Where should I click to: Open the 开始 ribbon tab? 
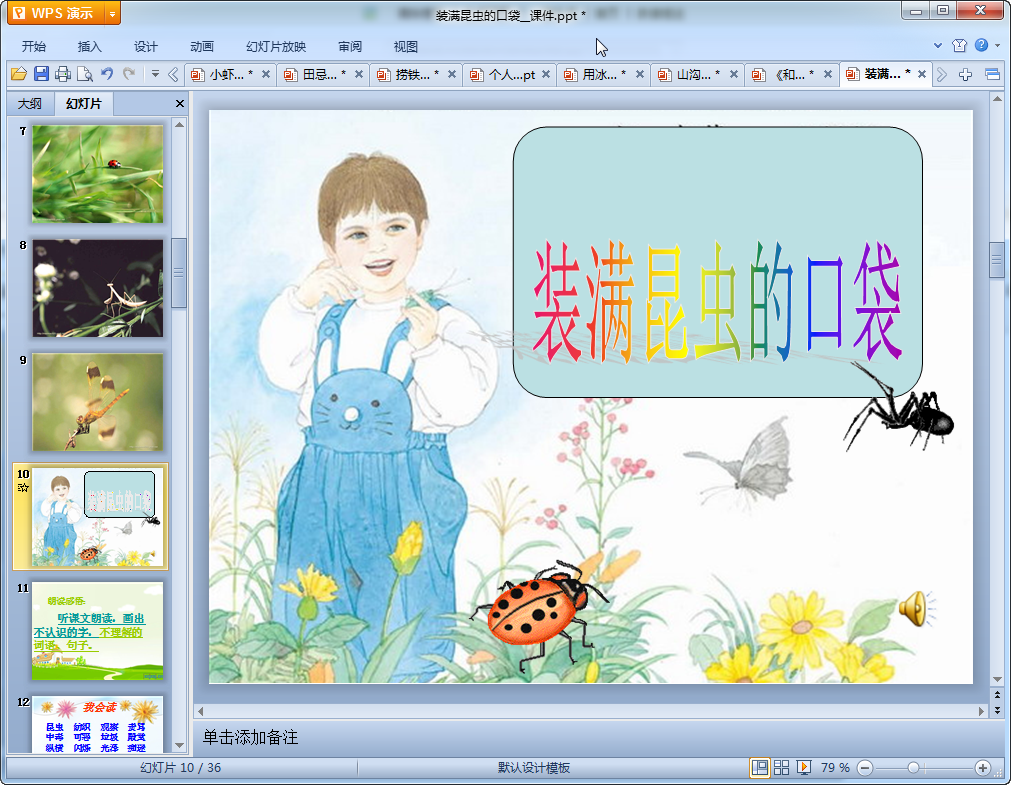point(34,46)
